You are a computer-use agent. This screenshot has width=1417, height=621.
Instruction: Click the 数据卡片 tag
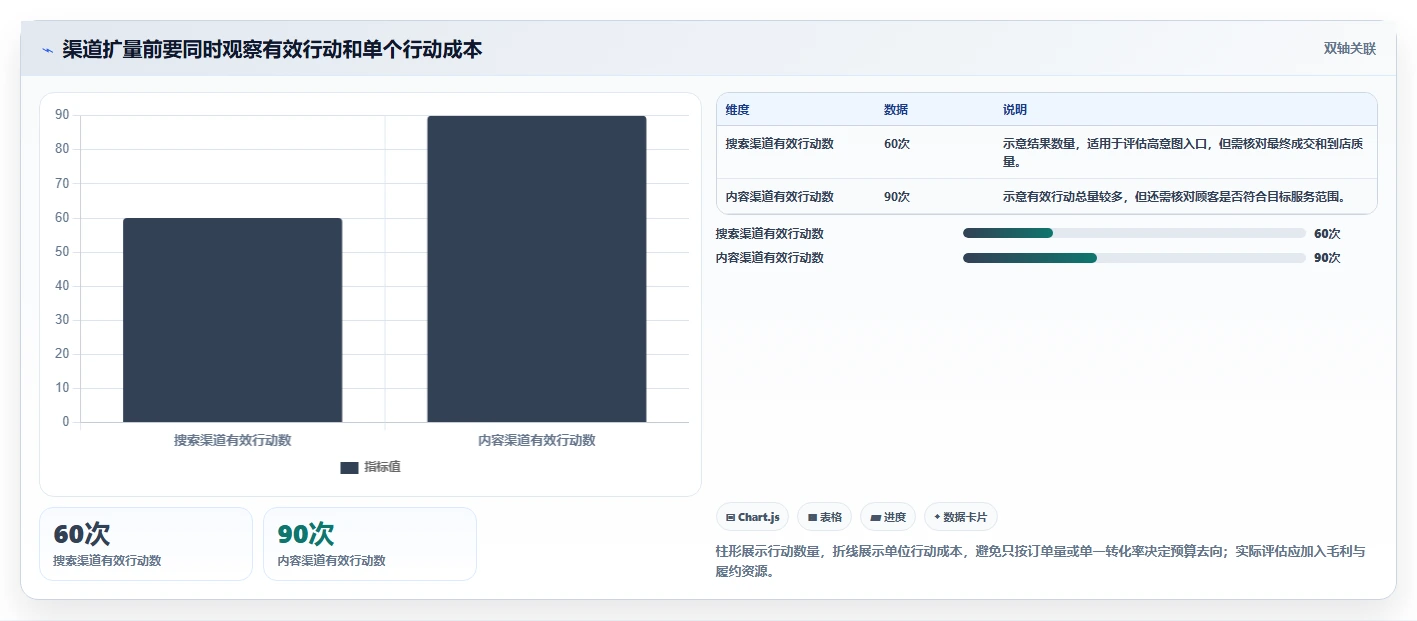[x=960, y=517]
